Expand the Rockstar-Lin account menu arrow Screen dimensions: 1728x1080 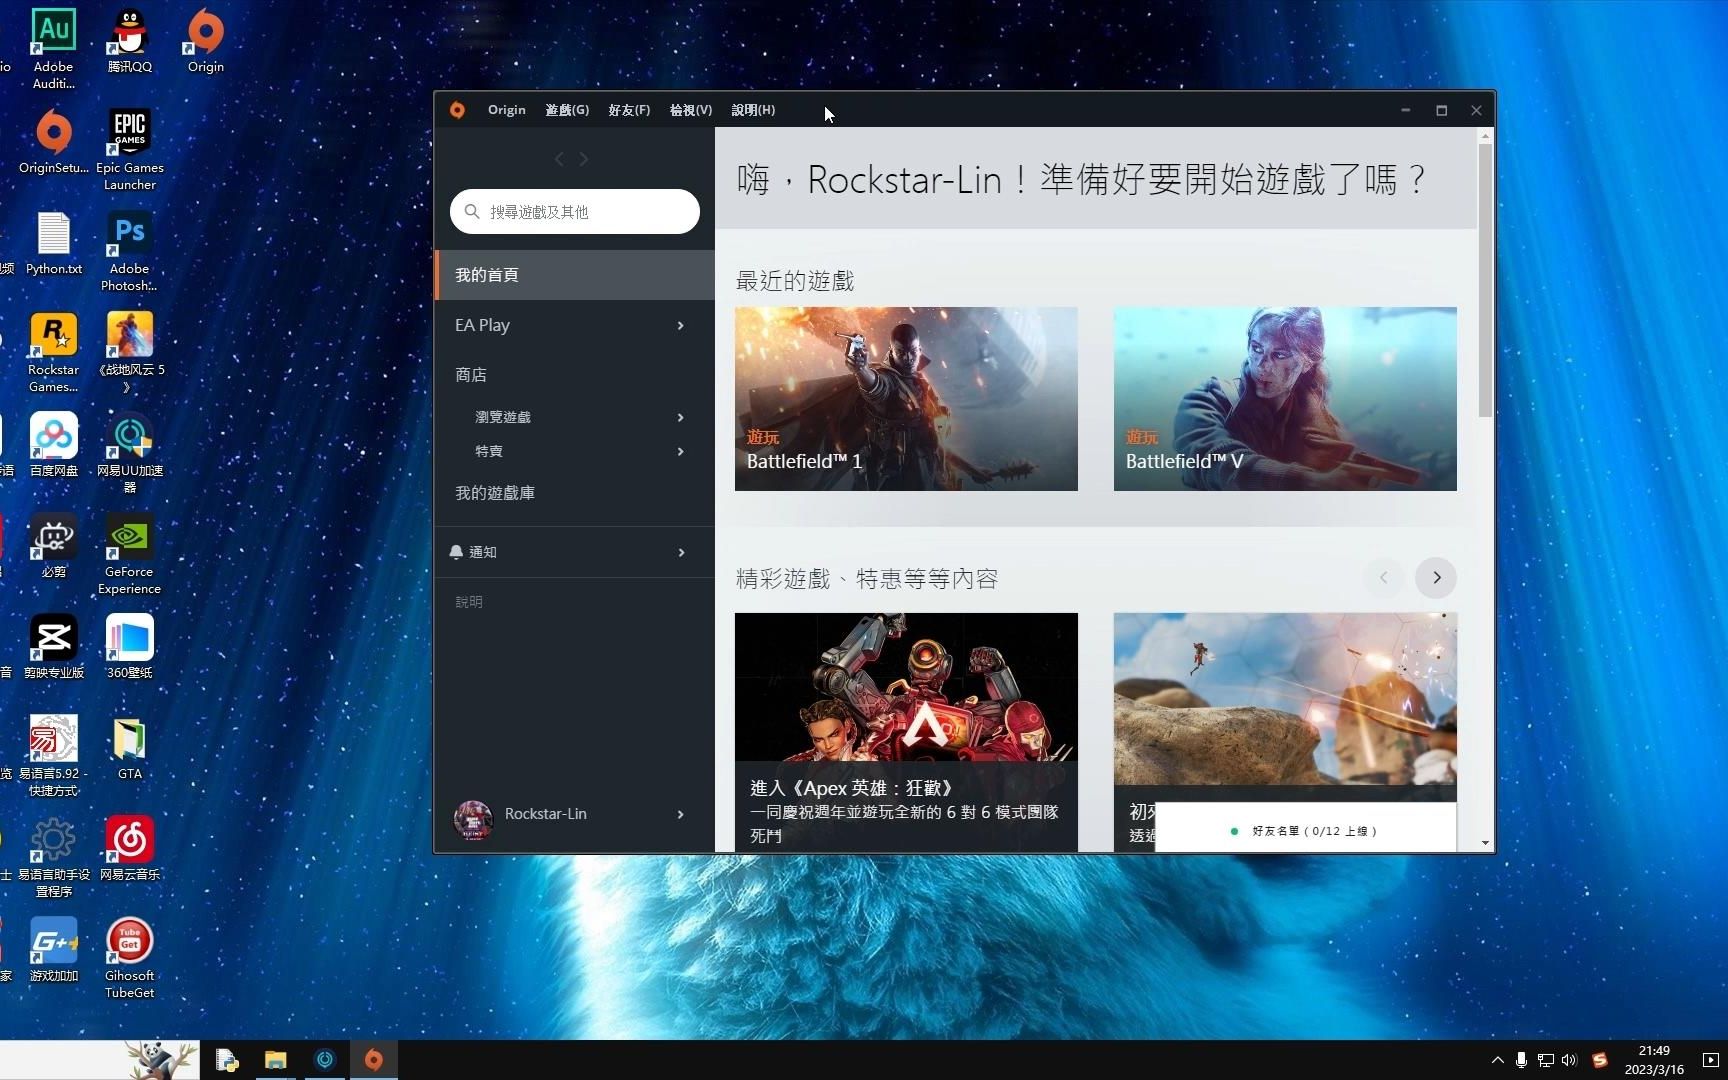[x=681, y=814]
